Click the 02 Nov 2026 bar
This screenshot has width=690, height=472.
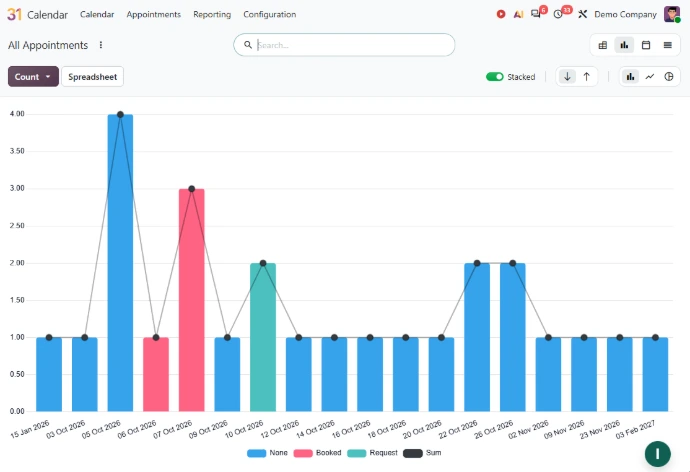click(548, 375)
